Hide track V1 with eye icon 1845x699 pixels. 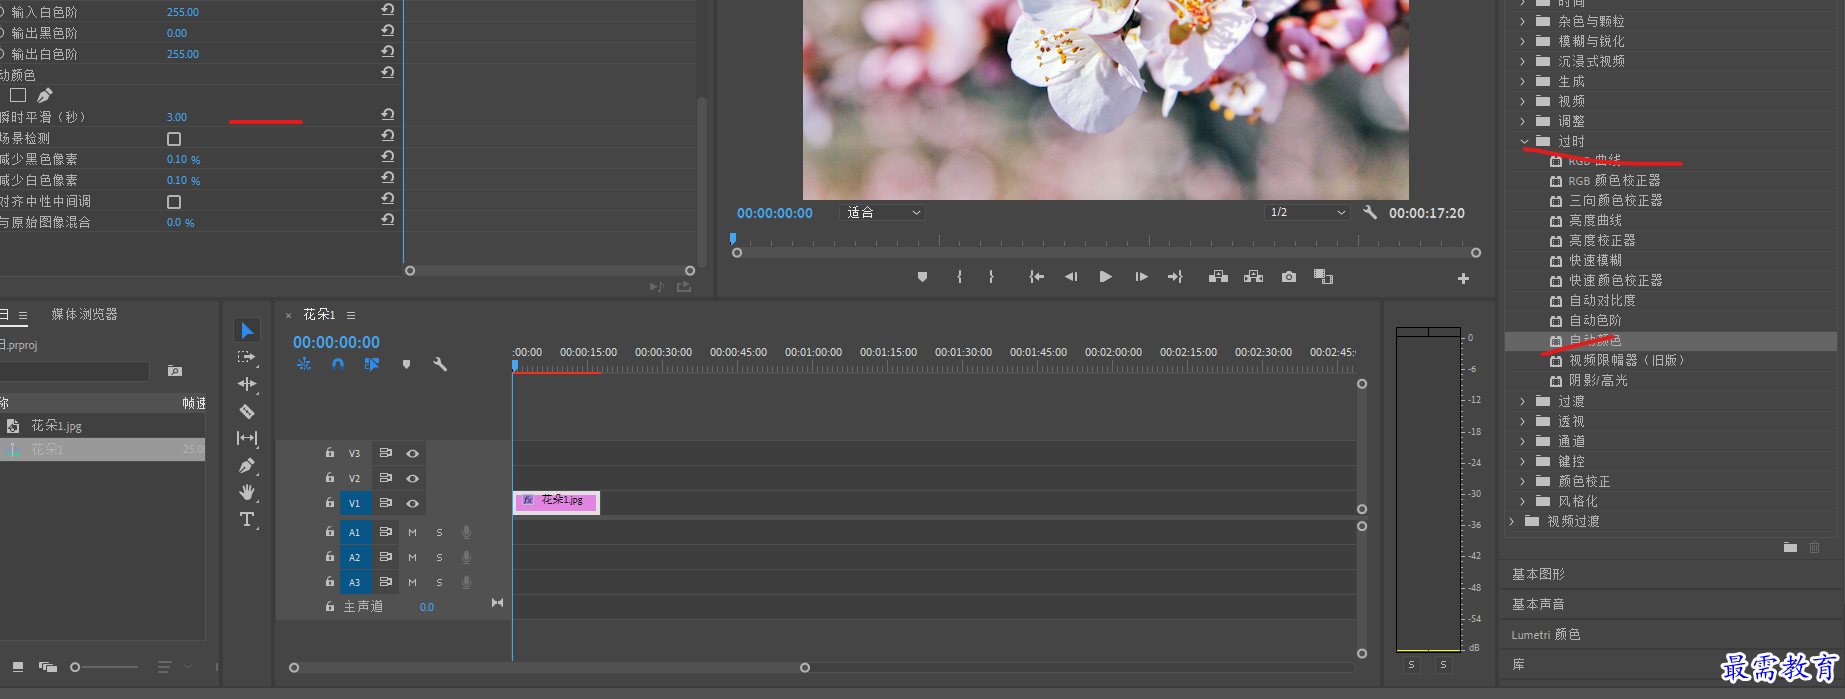412,503
